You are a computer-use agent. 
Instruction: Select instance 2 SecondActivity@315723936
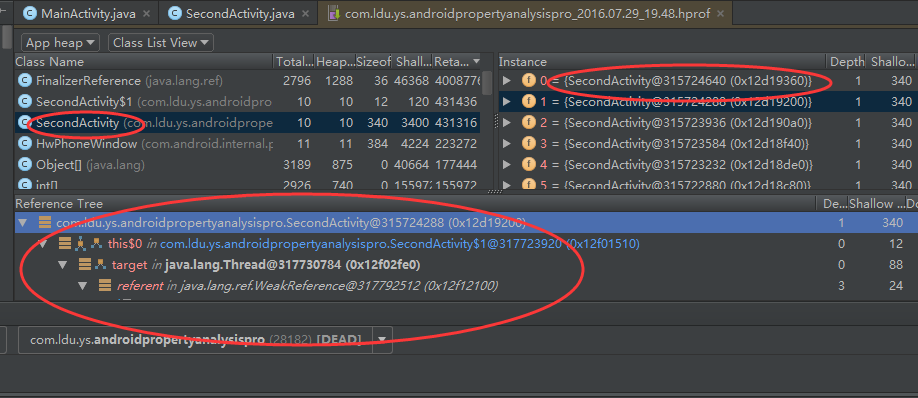(707, 123)
